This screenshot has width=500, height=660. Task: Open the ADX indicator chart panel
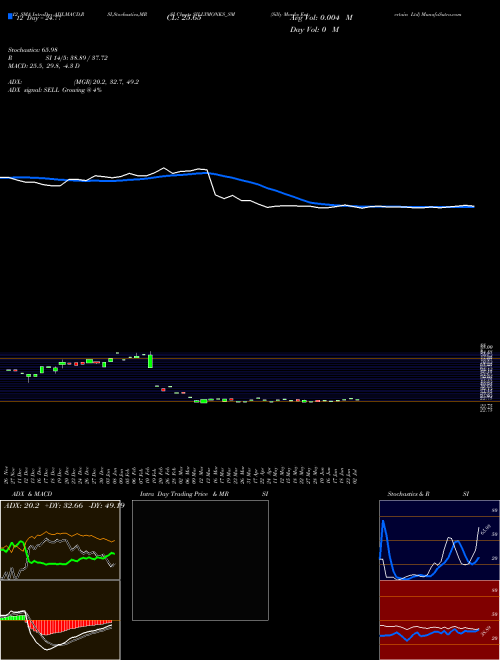click(x=60, y=540)
